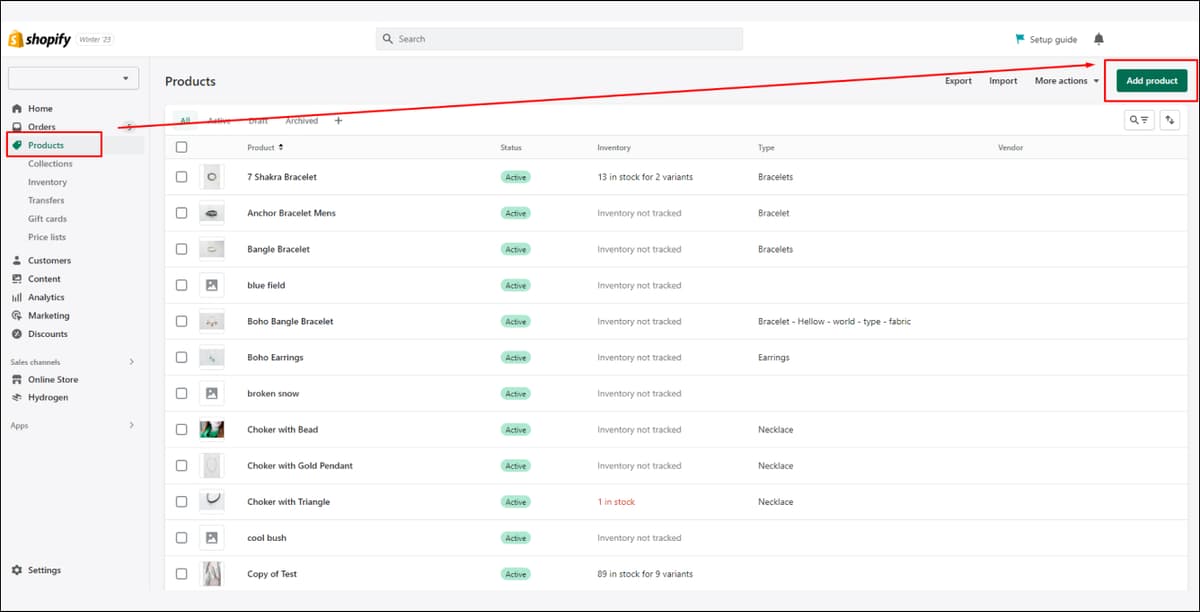1200x612 pixels.
Task: Open Collections in the sidebar
Action: [50, 163]
